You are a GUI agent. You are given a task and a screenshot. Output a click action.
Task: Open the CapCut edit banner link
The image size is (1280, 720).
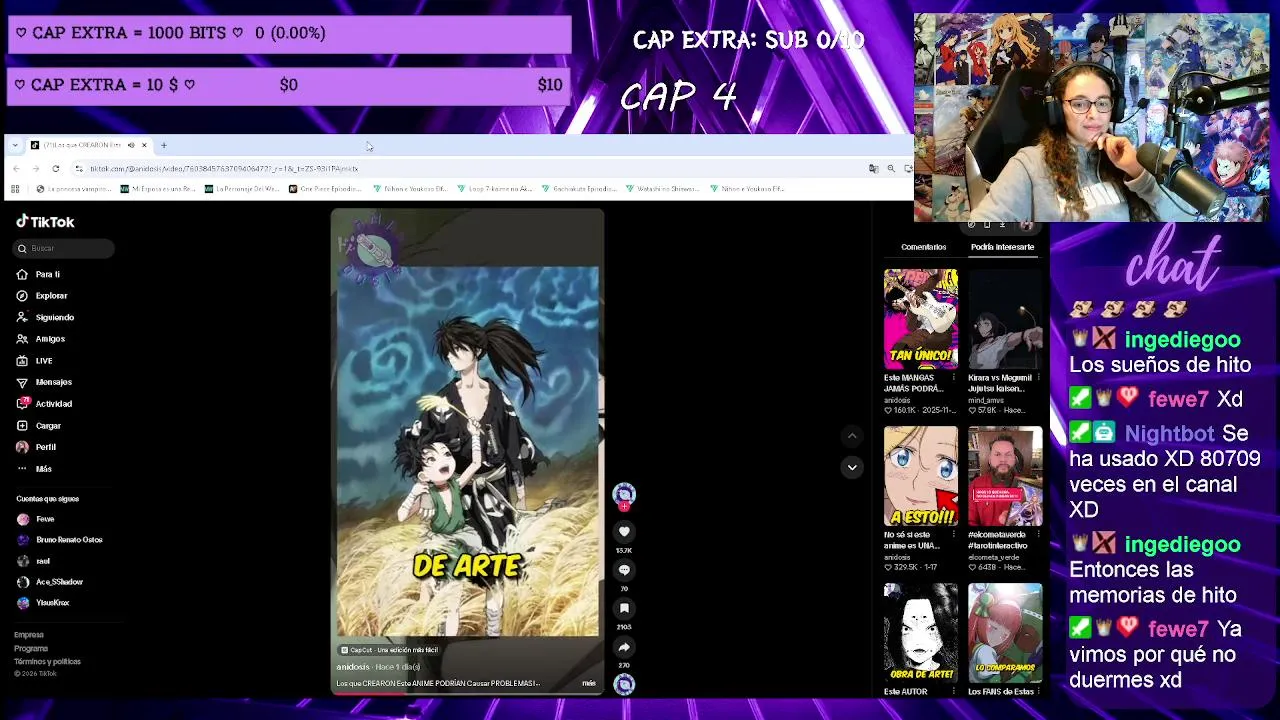(389, 650)
